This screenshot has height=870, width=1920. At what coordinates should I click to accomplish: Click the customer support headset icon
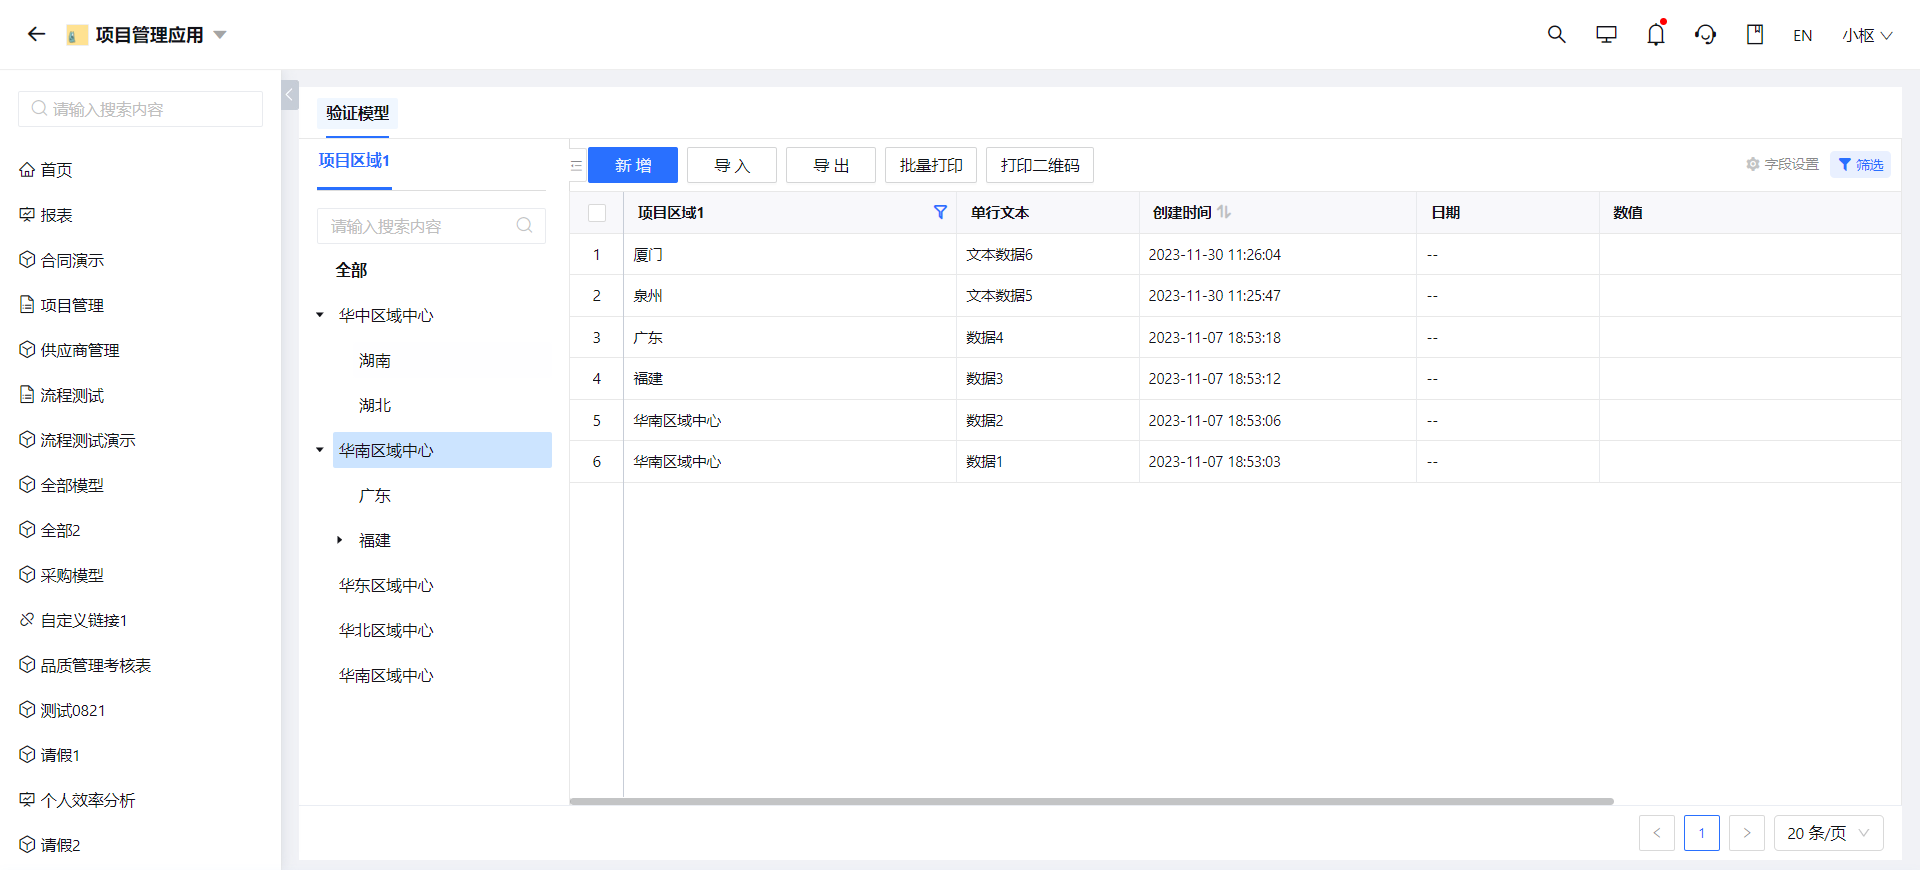click(x=1706, y=34)
